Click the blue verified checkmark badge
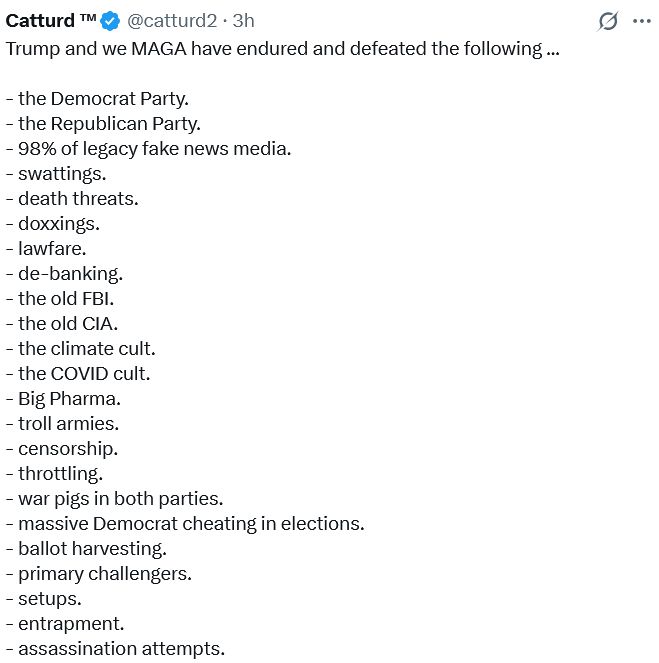 pos(110,21)
